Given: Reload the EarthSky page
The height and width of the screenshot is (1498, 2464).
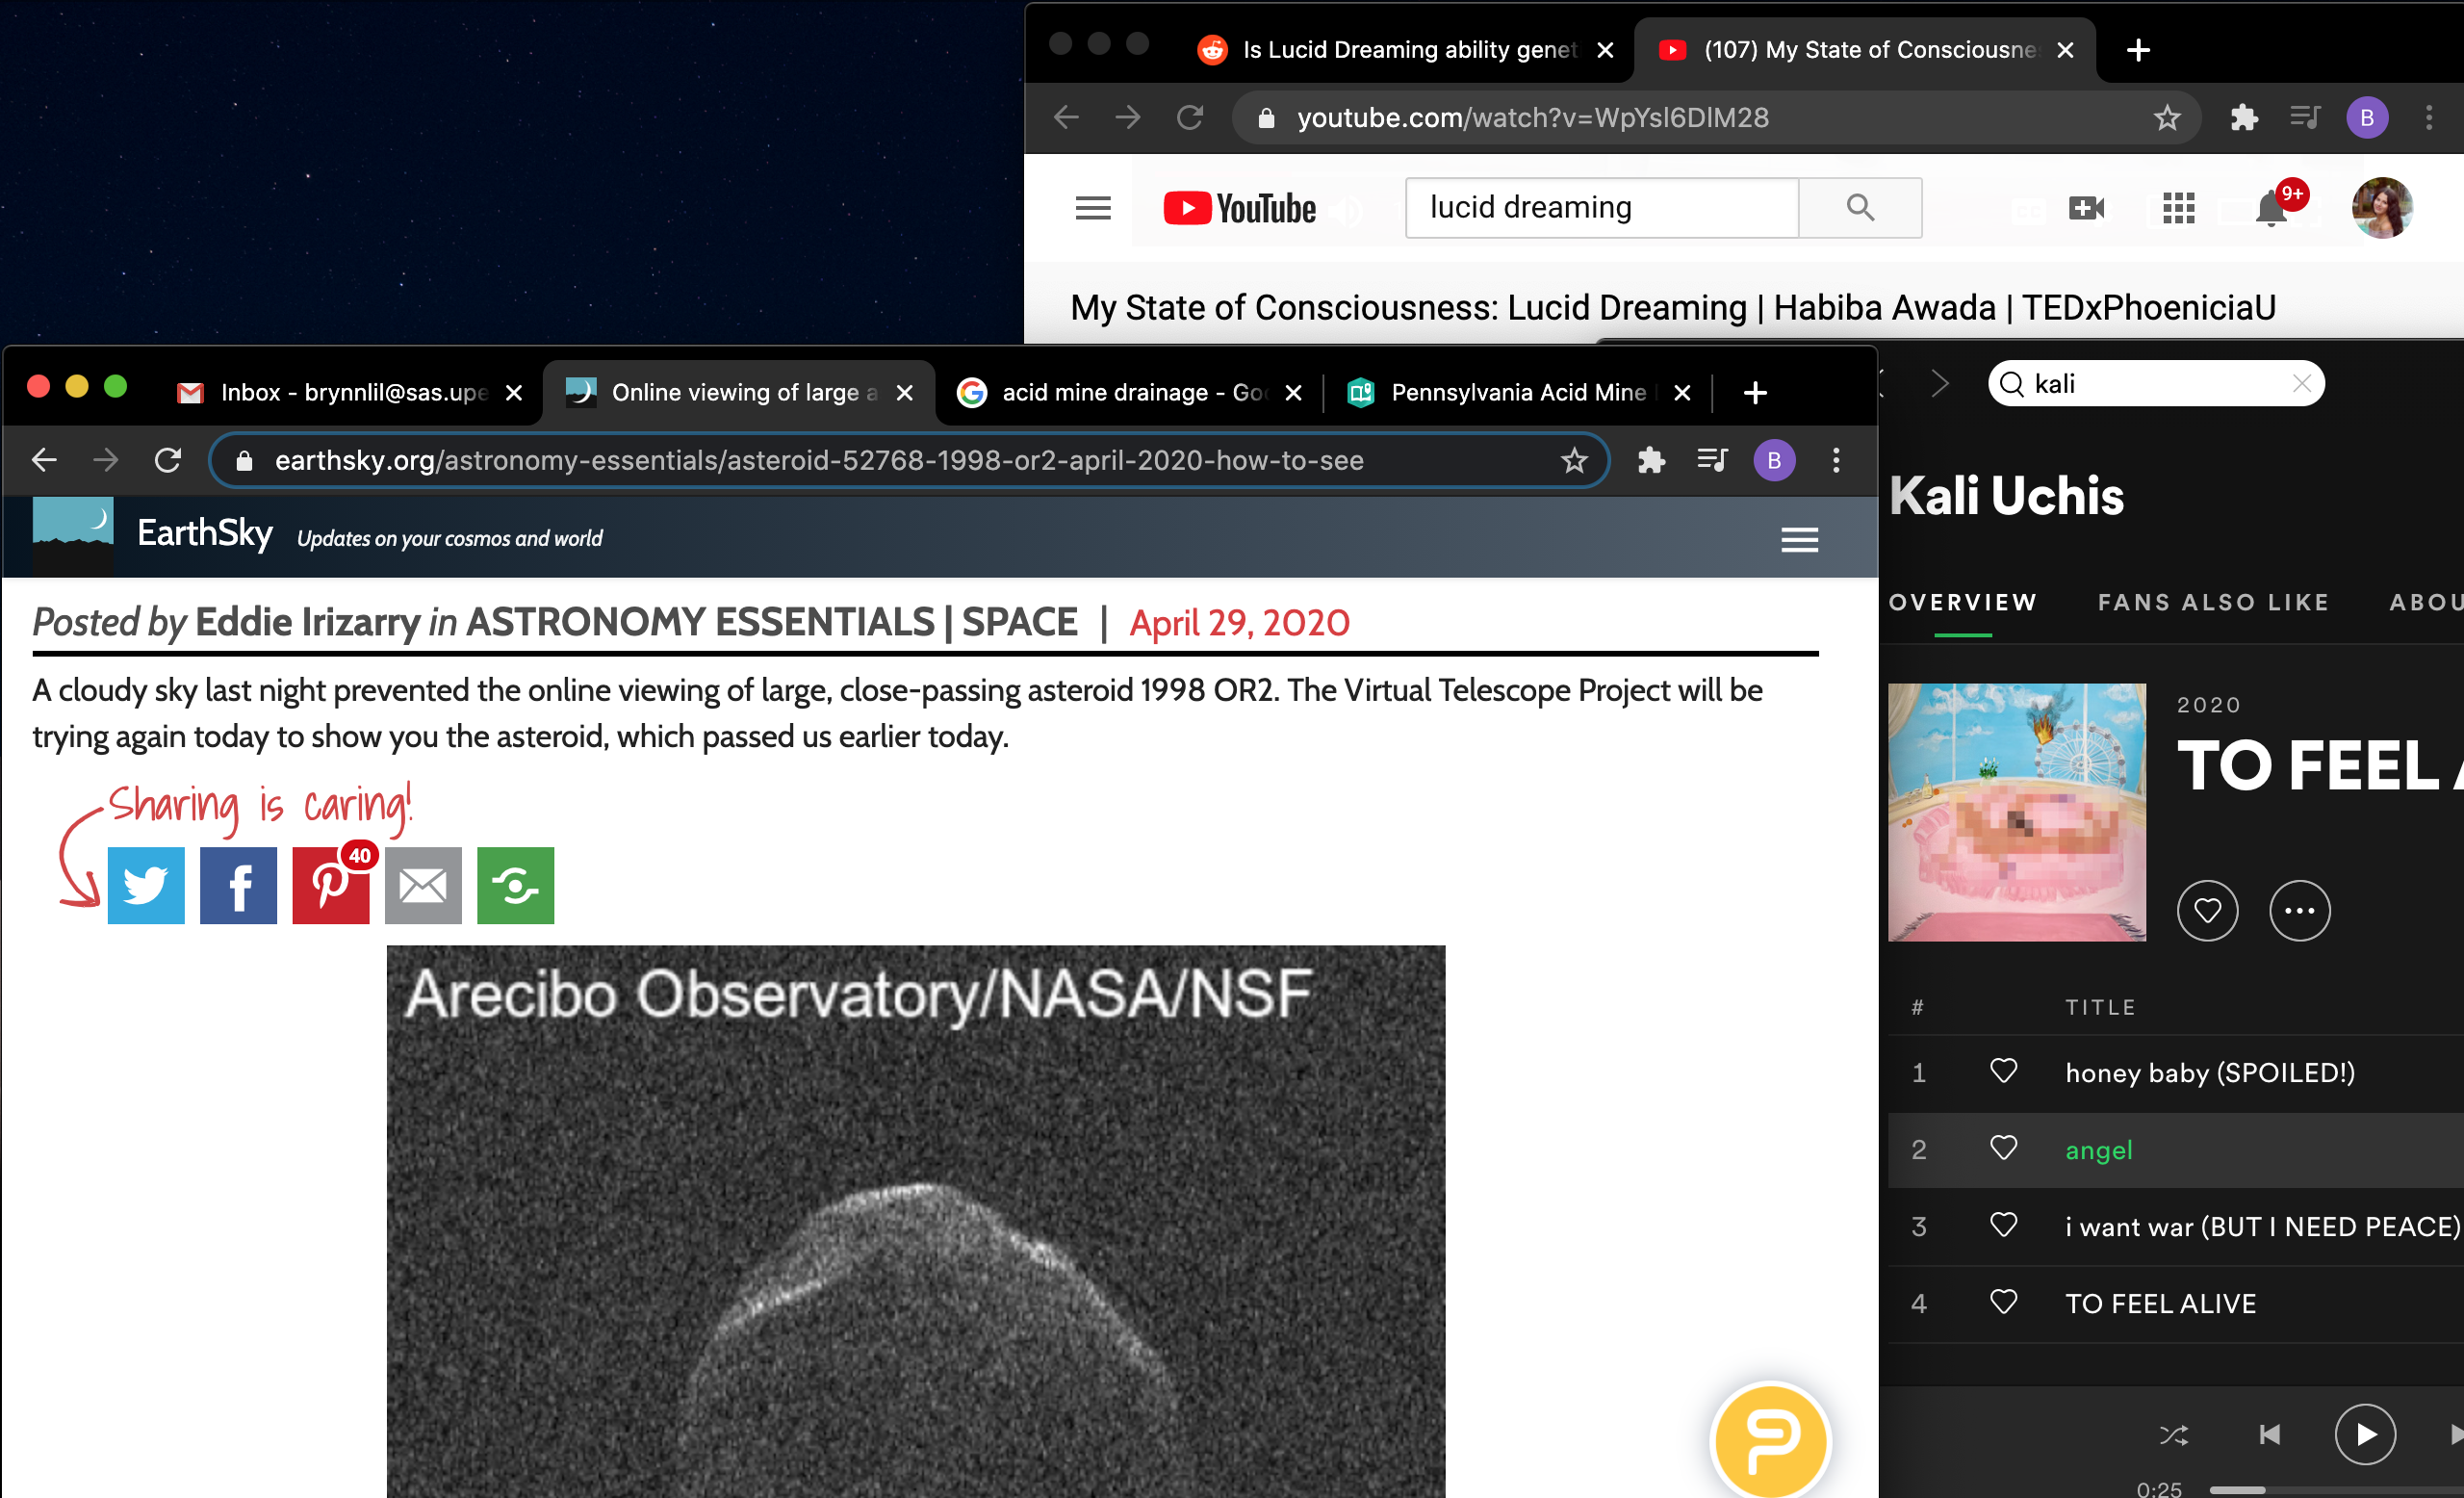Looking at the screenshot, I should pyautogui.click(x=168, y=460).
